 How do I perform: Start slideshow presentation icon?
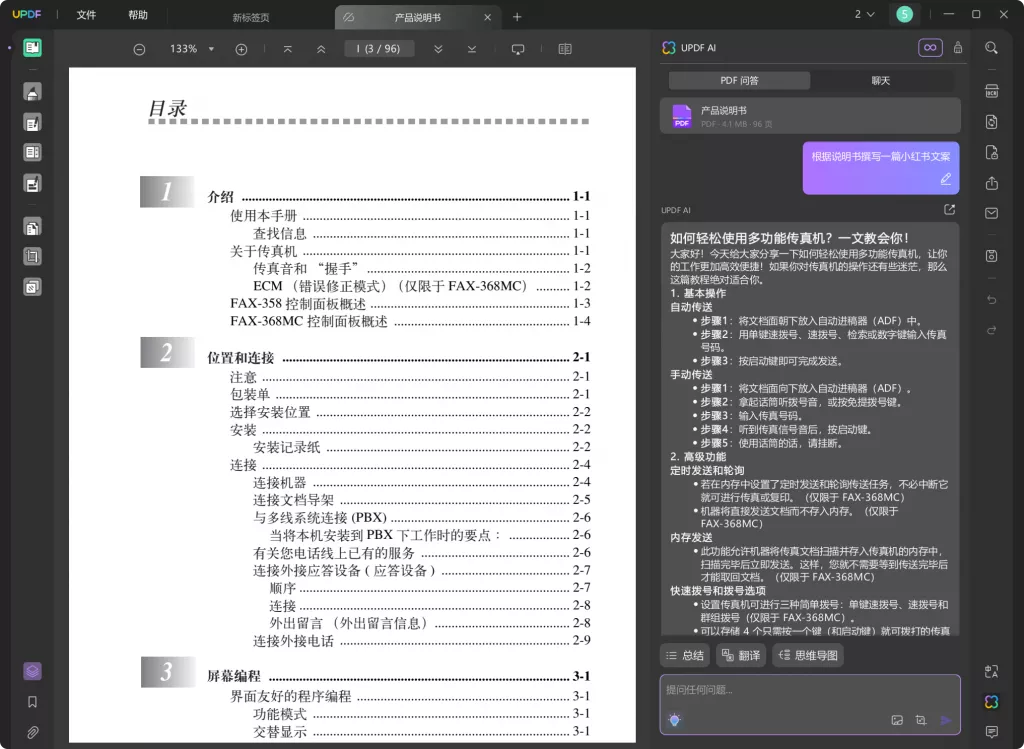tap(518, 49)
